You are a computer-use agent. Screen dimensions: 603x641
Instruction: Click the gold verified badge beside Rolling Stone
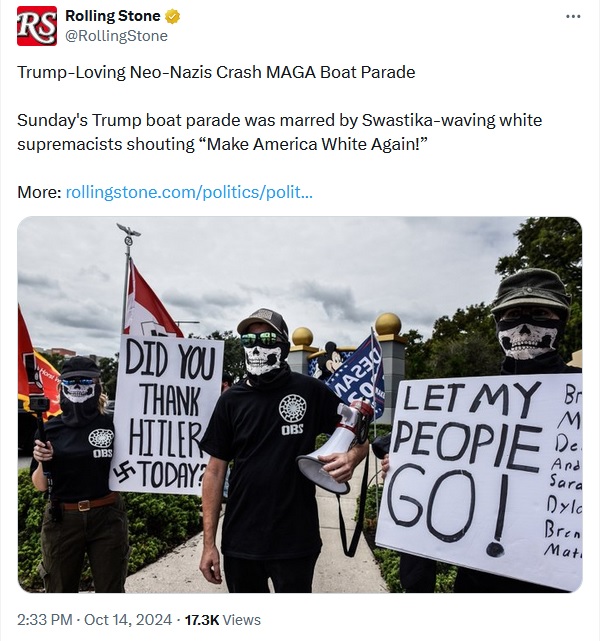pos(172,17)
